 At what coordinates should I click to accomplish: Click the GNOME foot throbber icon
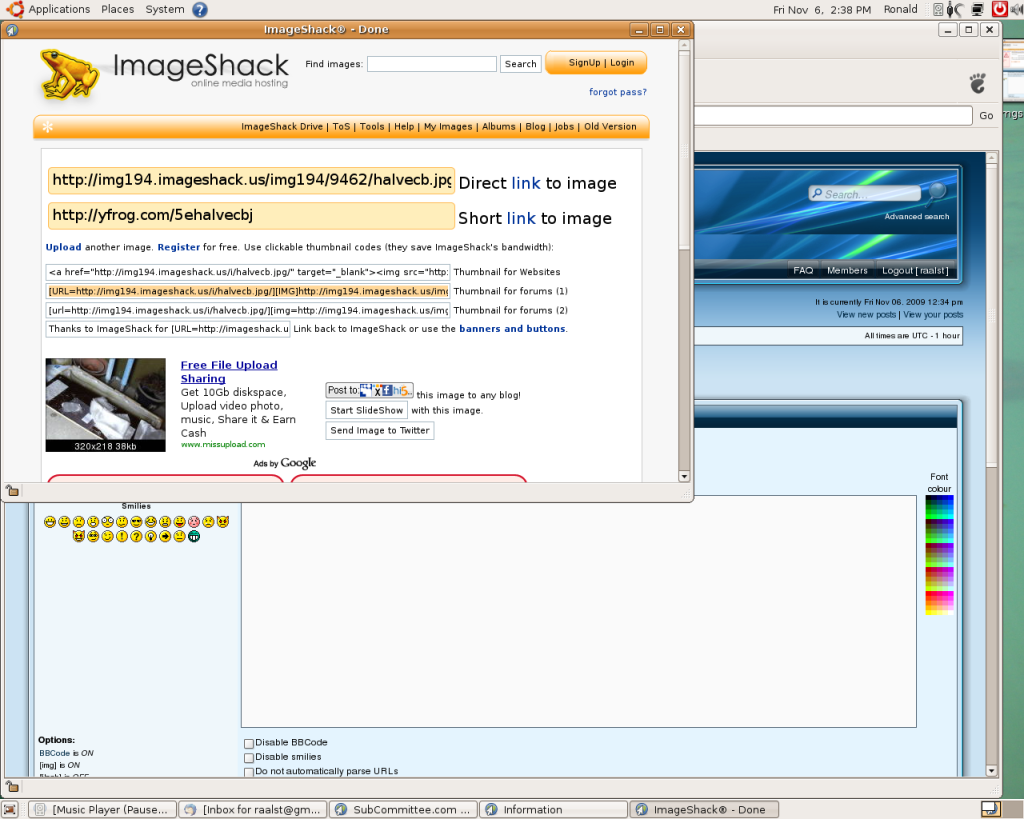click(978, 83)
